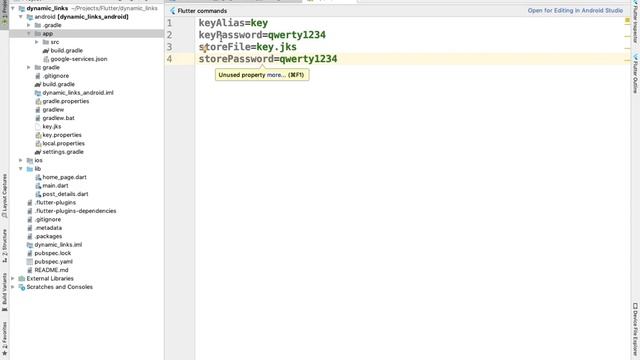Image resolution: width=640 pixels, height=360 pixels.
Task: Open README.md file
Action: pos(51,270)
